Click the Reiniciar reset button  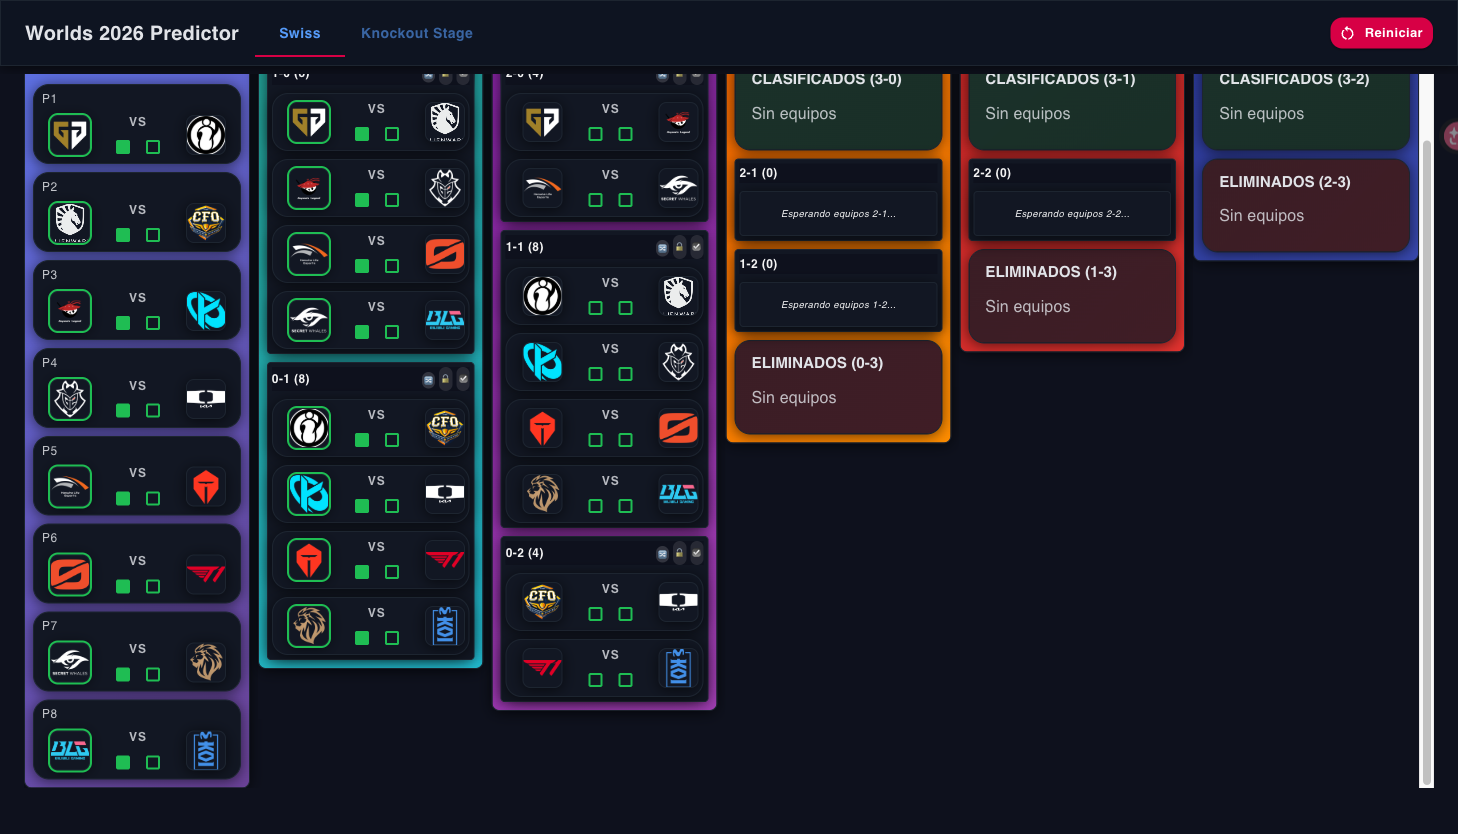[x=1382, y=33]
